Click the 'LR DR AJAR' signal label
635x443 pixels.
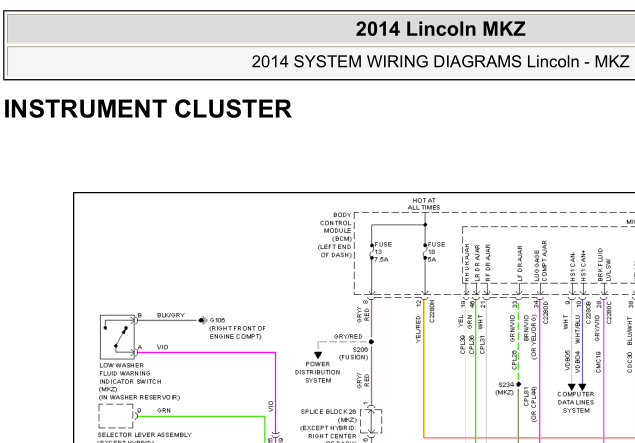click(x=477, y=263)
